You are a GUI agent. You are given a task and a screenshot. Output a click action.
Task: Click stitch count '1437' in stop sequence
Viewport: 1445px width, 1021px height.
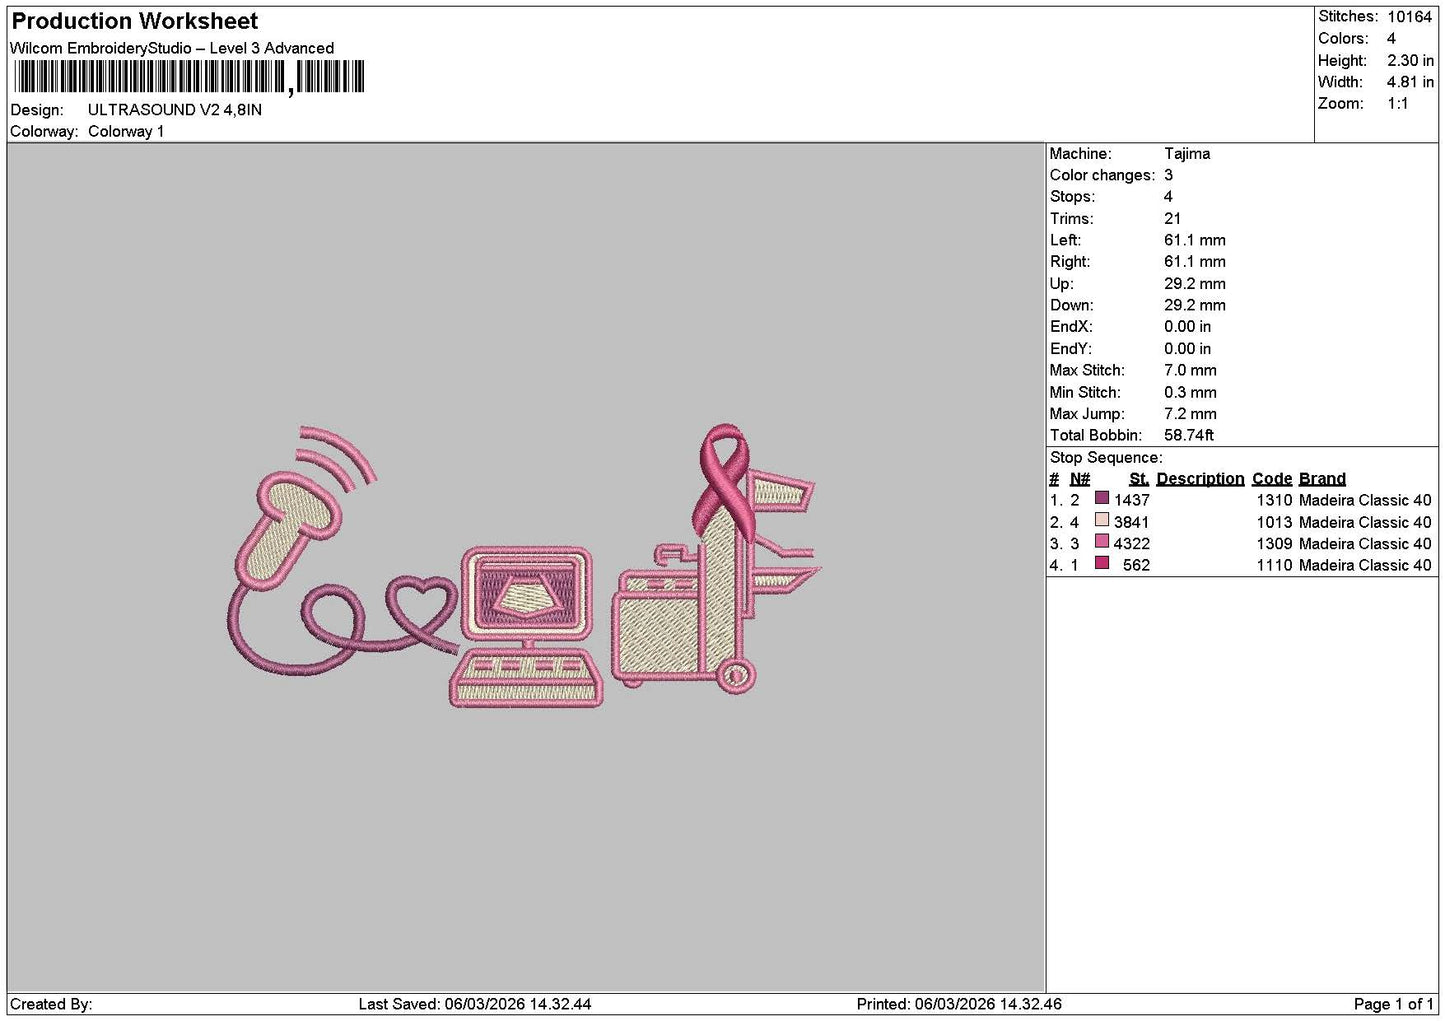pos(1132,500)
